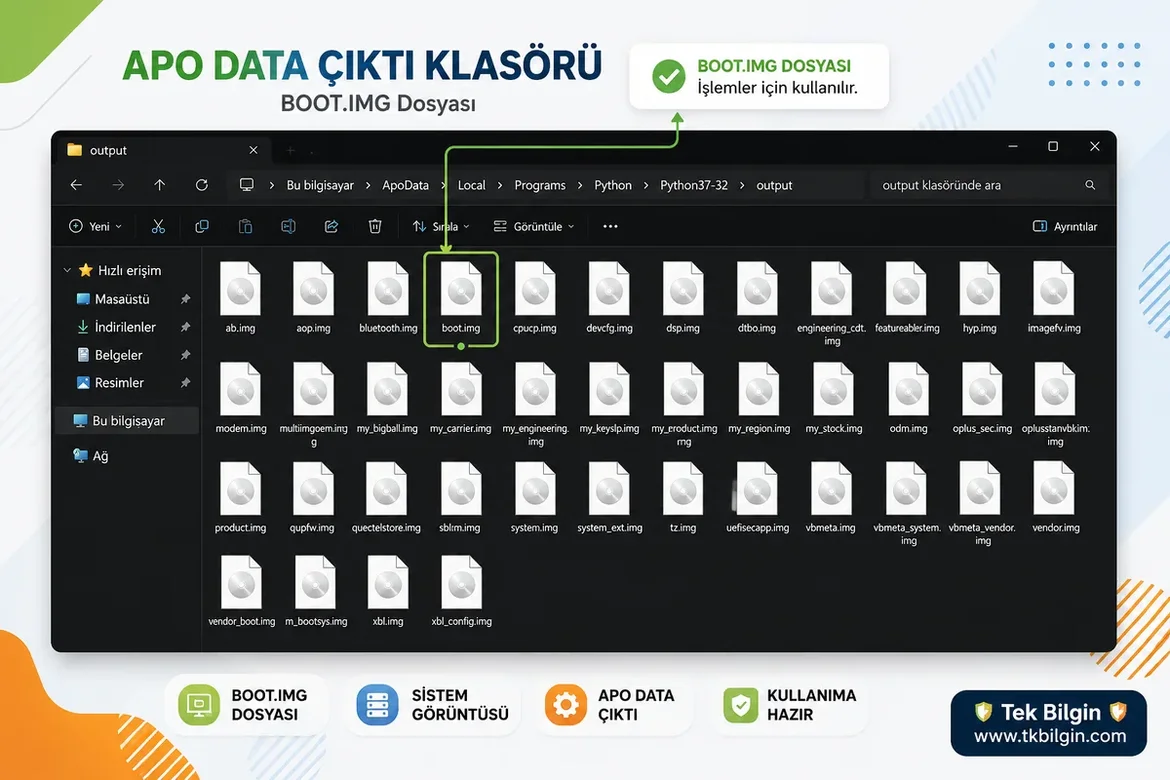Click the Copy icon in toolbar
The height and width of the screenshot is (780, 1170).
tap(201, 226)
